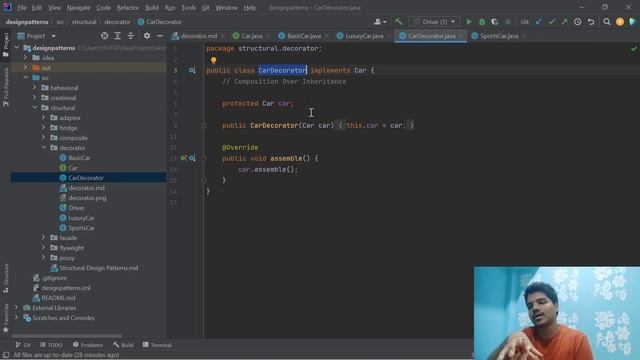
Task: Rollback changes with undo arrow icon
Action: pyautogui.click(x=591, y=22)
